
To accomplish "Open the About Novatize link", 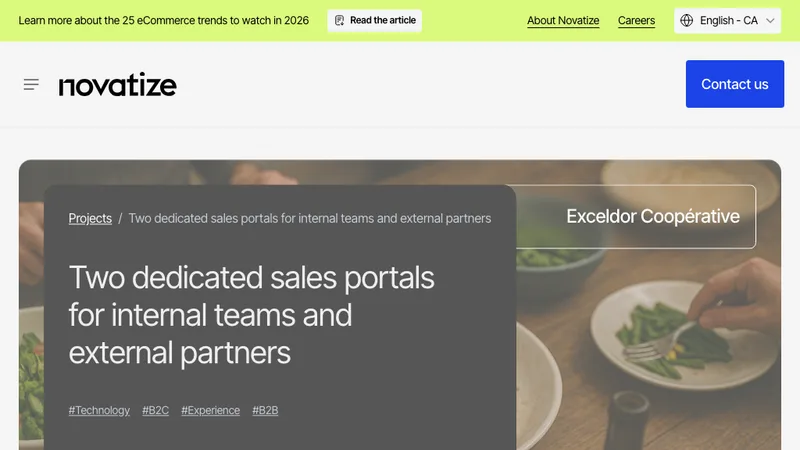I will [563, 20].
